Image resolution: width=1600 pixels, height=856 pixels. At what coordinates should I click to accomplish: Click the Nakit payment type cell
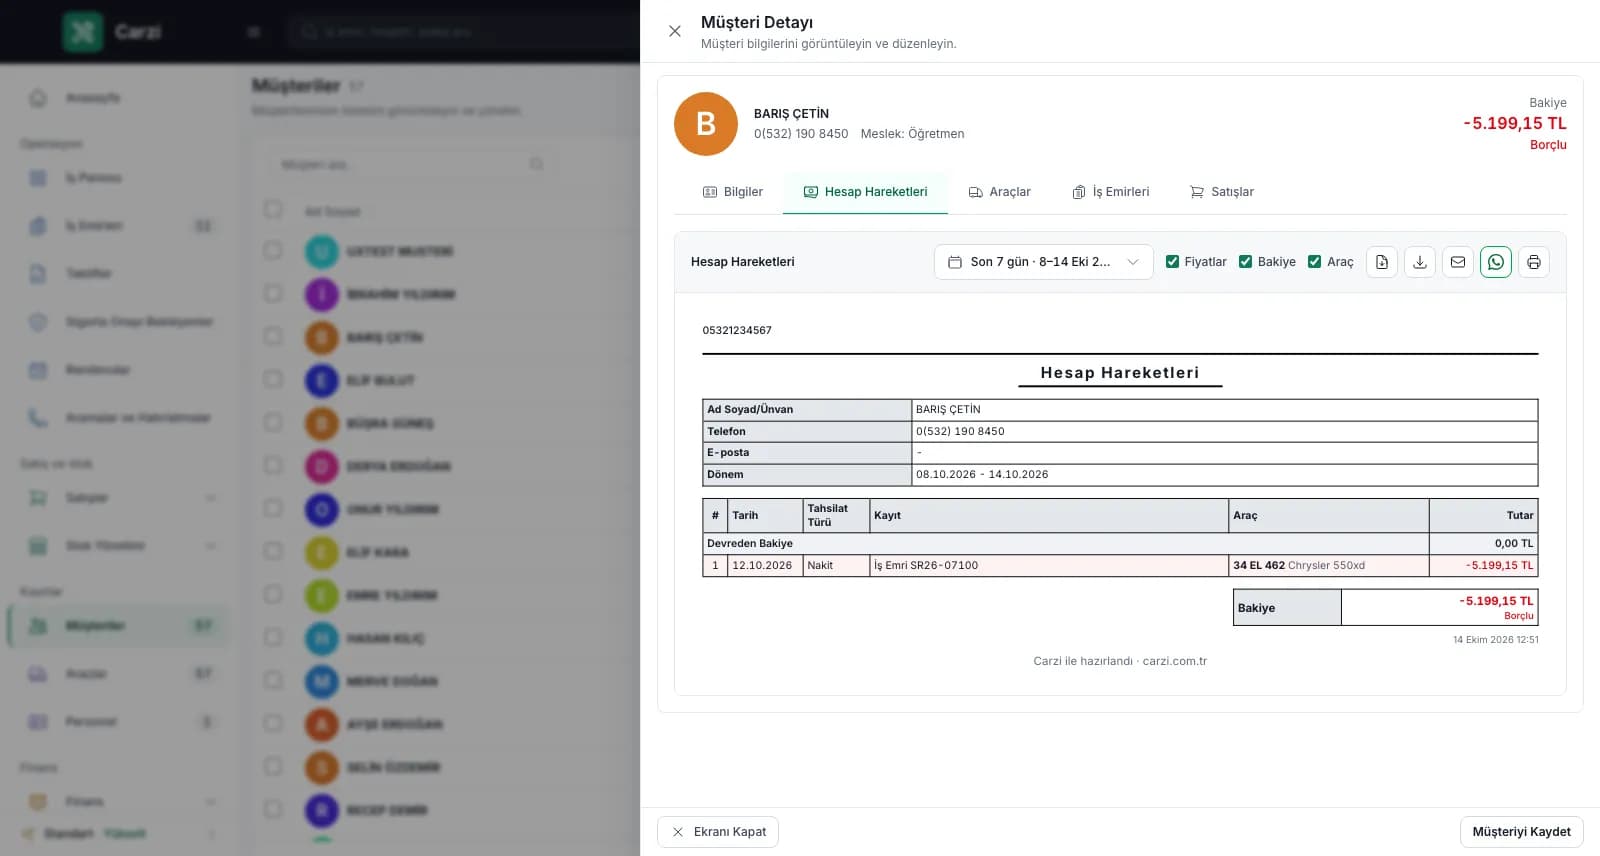click(836, 566)
